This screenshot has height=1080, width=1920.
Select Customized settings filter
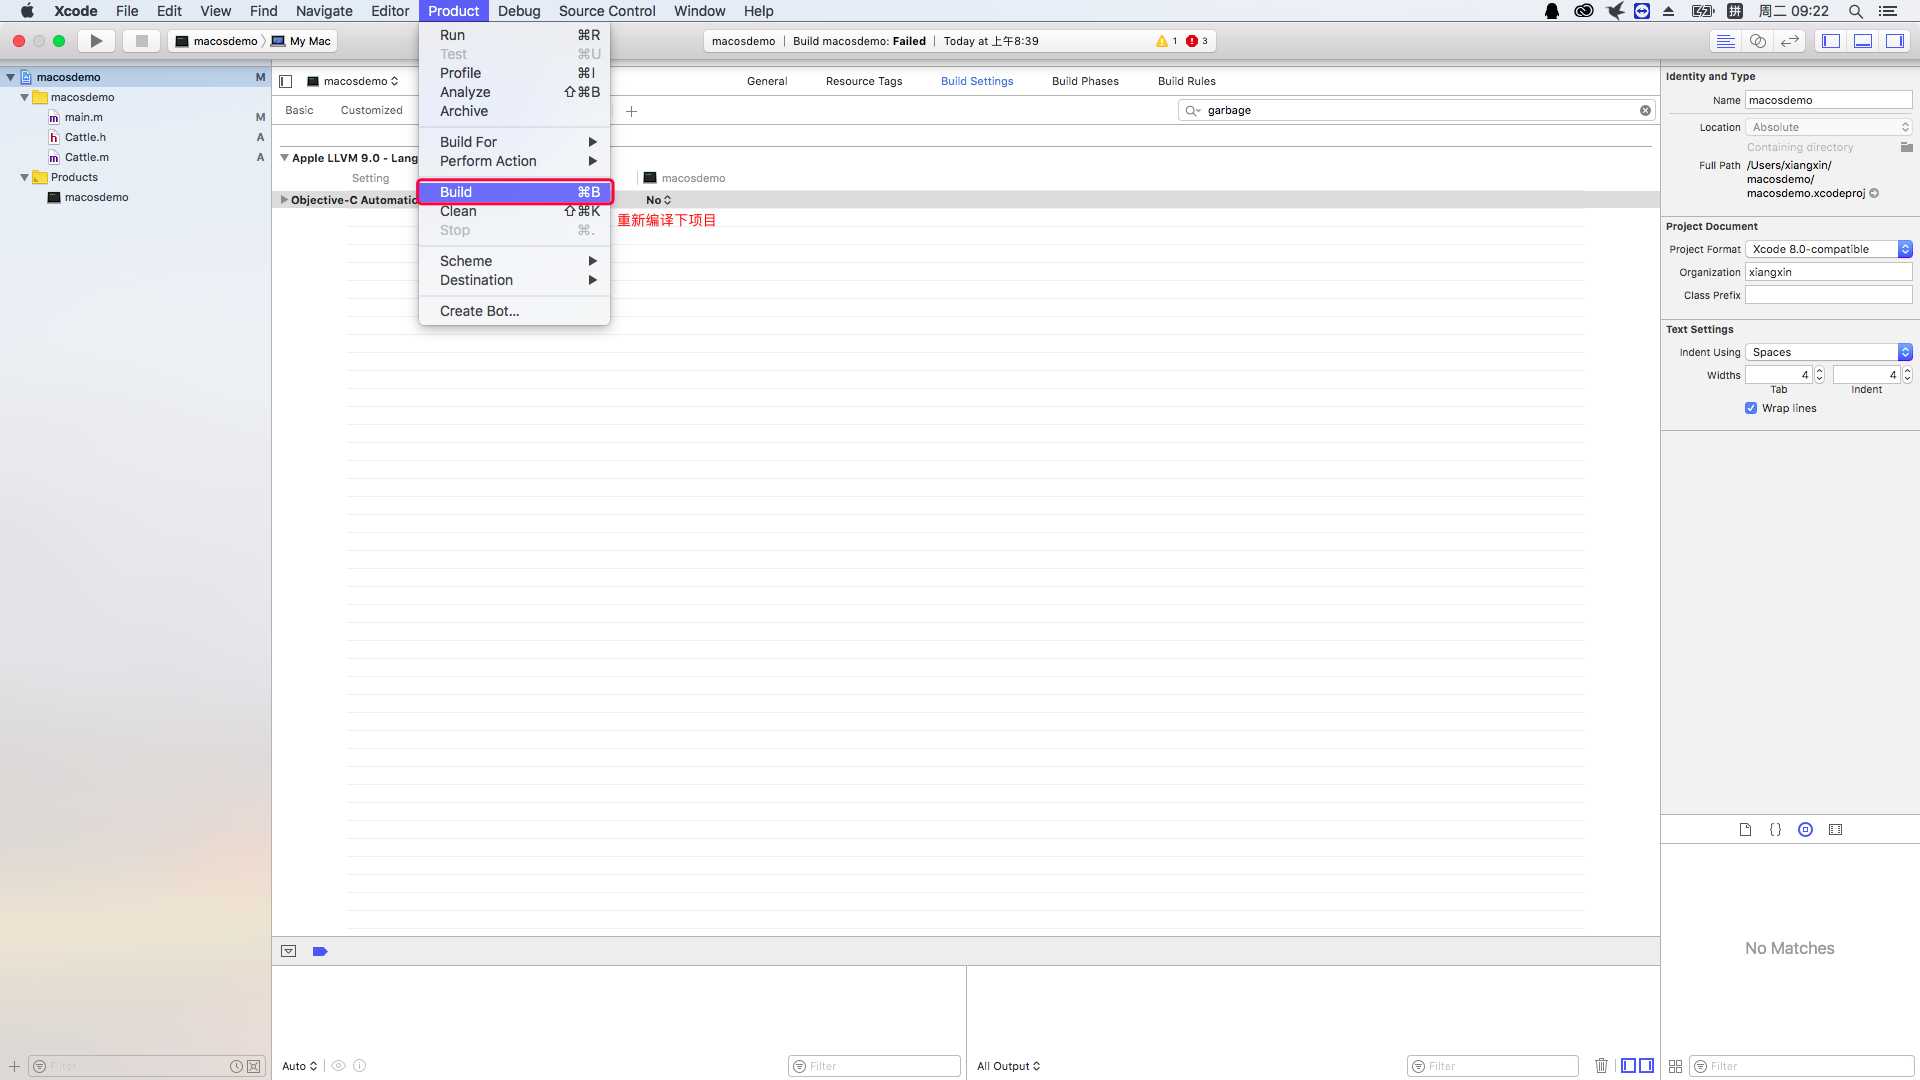[x=371, y=110]
